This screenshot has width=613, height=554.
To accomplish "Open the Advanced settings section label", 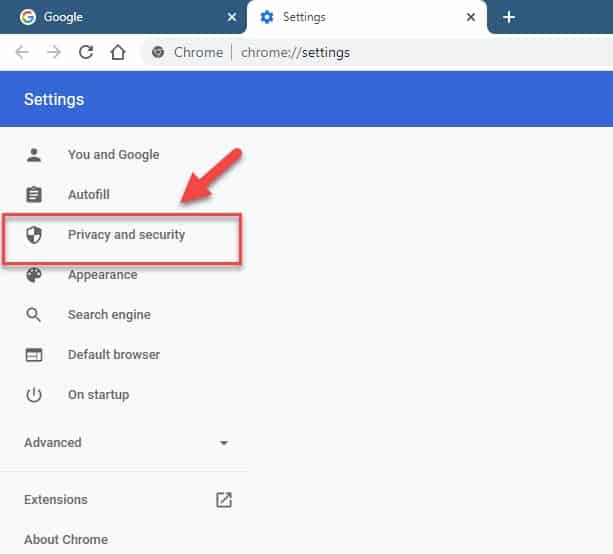I will (53, 443).
